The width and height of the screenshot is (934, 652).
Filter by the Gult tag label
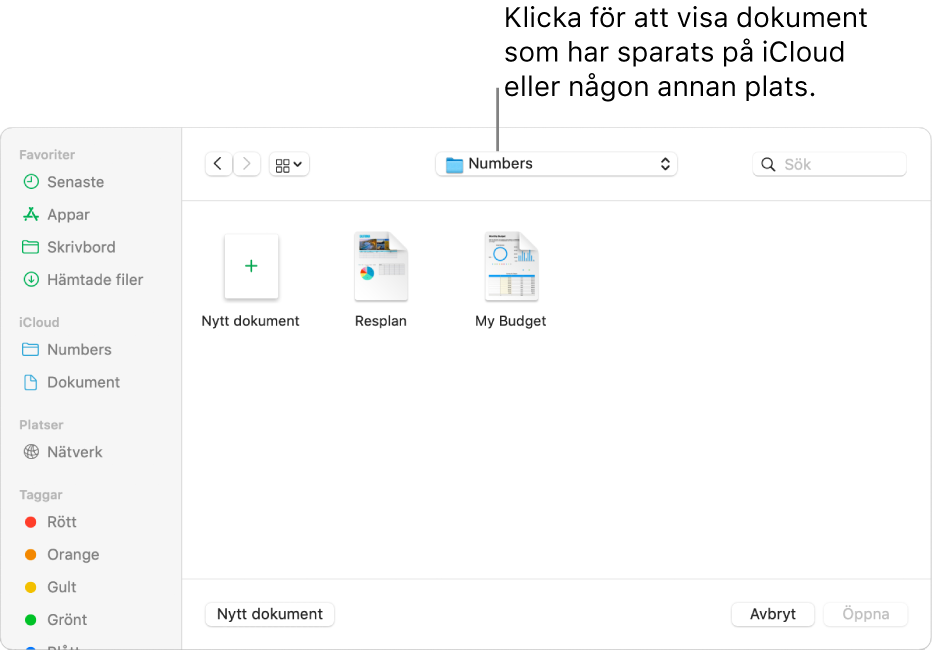click(62, 588)
